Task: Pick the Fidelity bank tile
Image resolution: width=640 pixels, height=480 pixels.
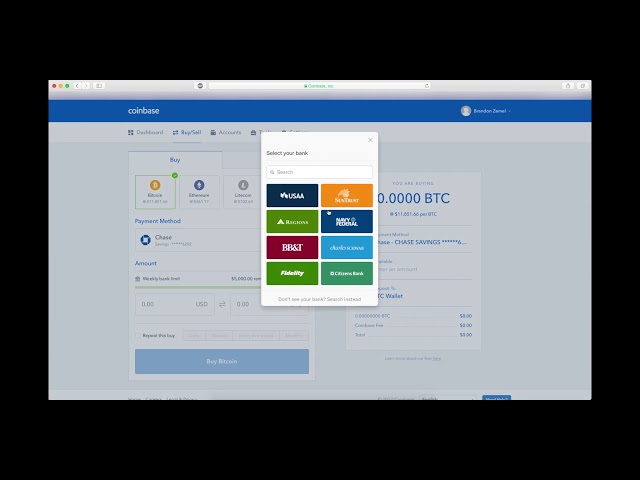Action: coord(292,273)
